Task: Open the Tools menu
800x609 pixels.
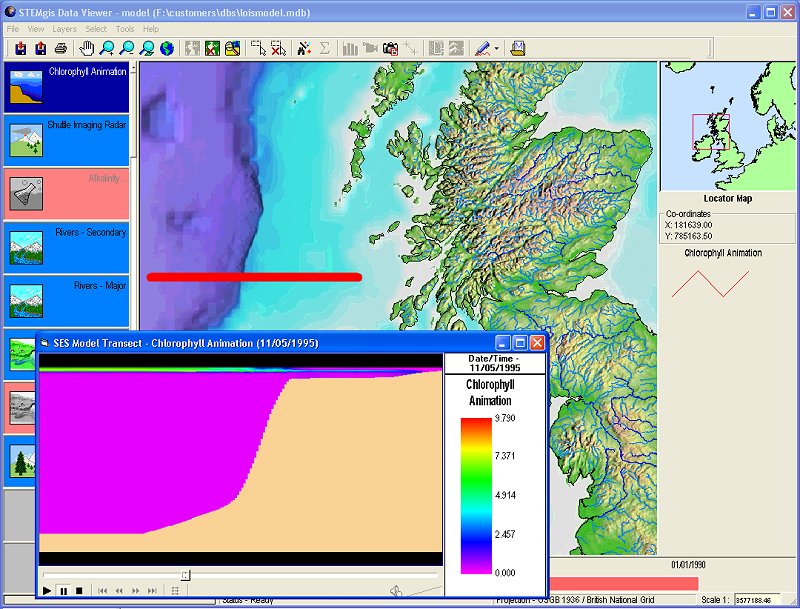Action: point(124,29)
